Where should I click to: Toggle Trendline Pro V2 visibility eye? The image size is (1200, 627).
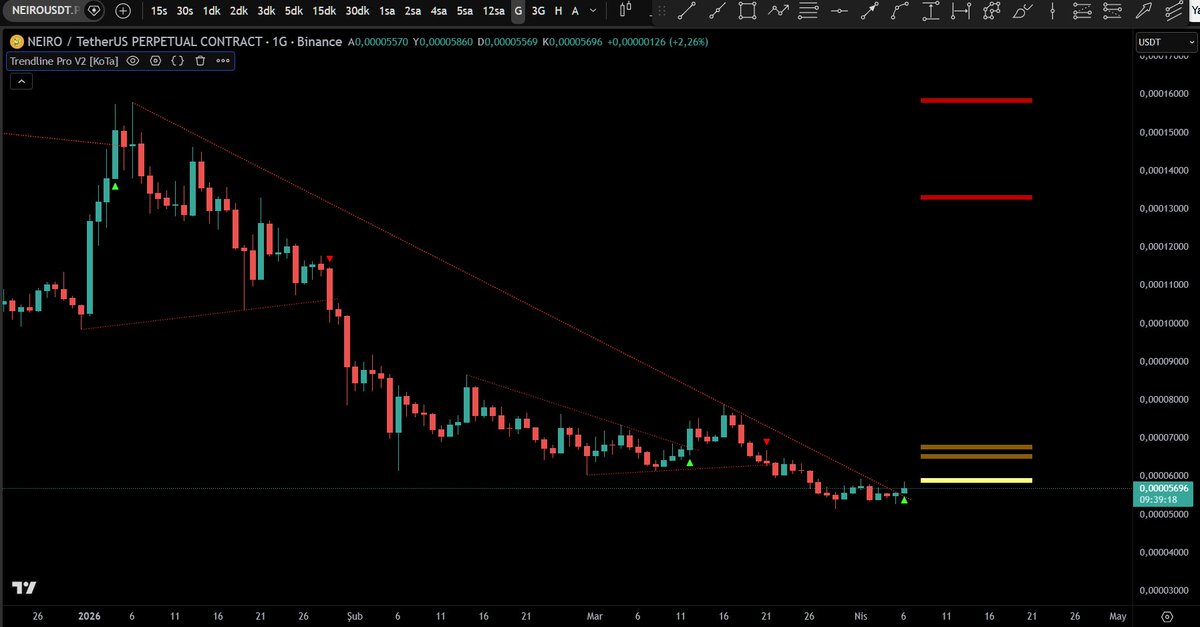(133, 61)
